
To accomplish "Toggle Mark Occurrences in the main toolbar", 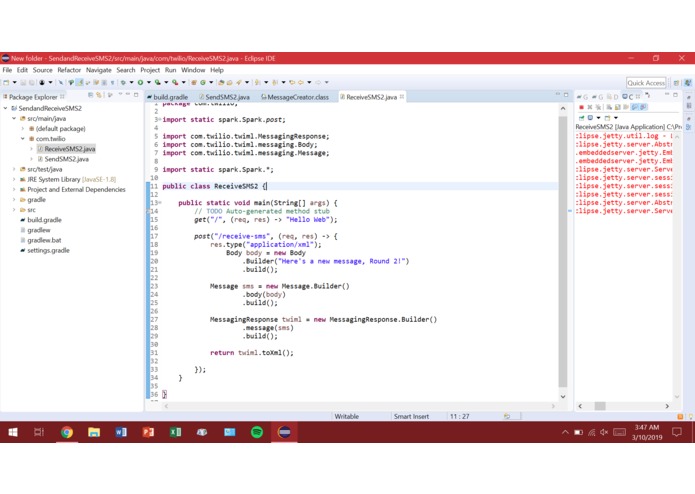I will tap(79, 82).
